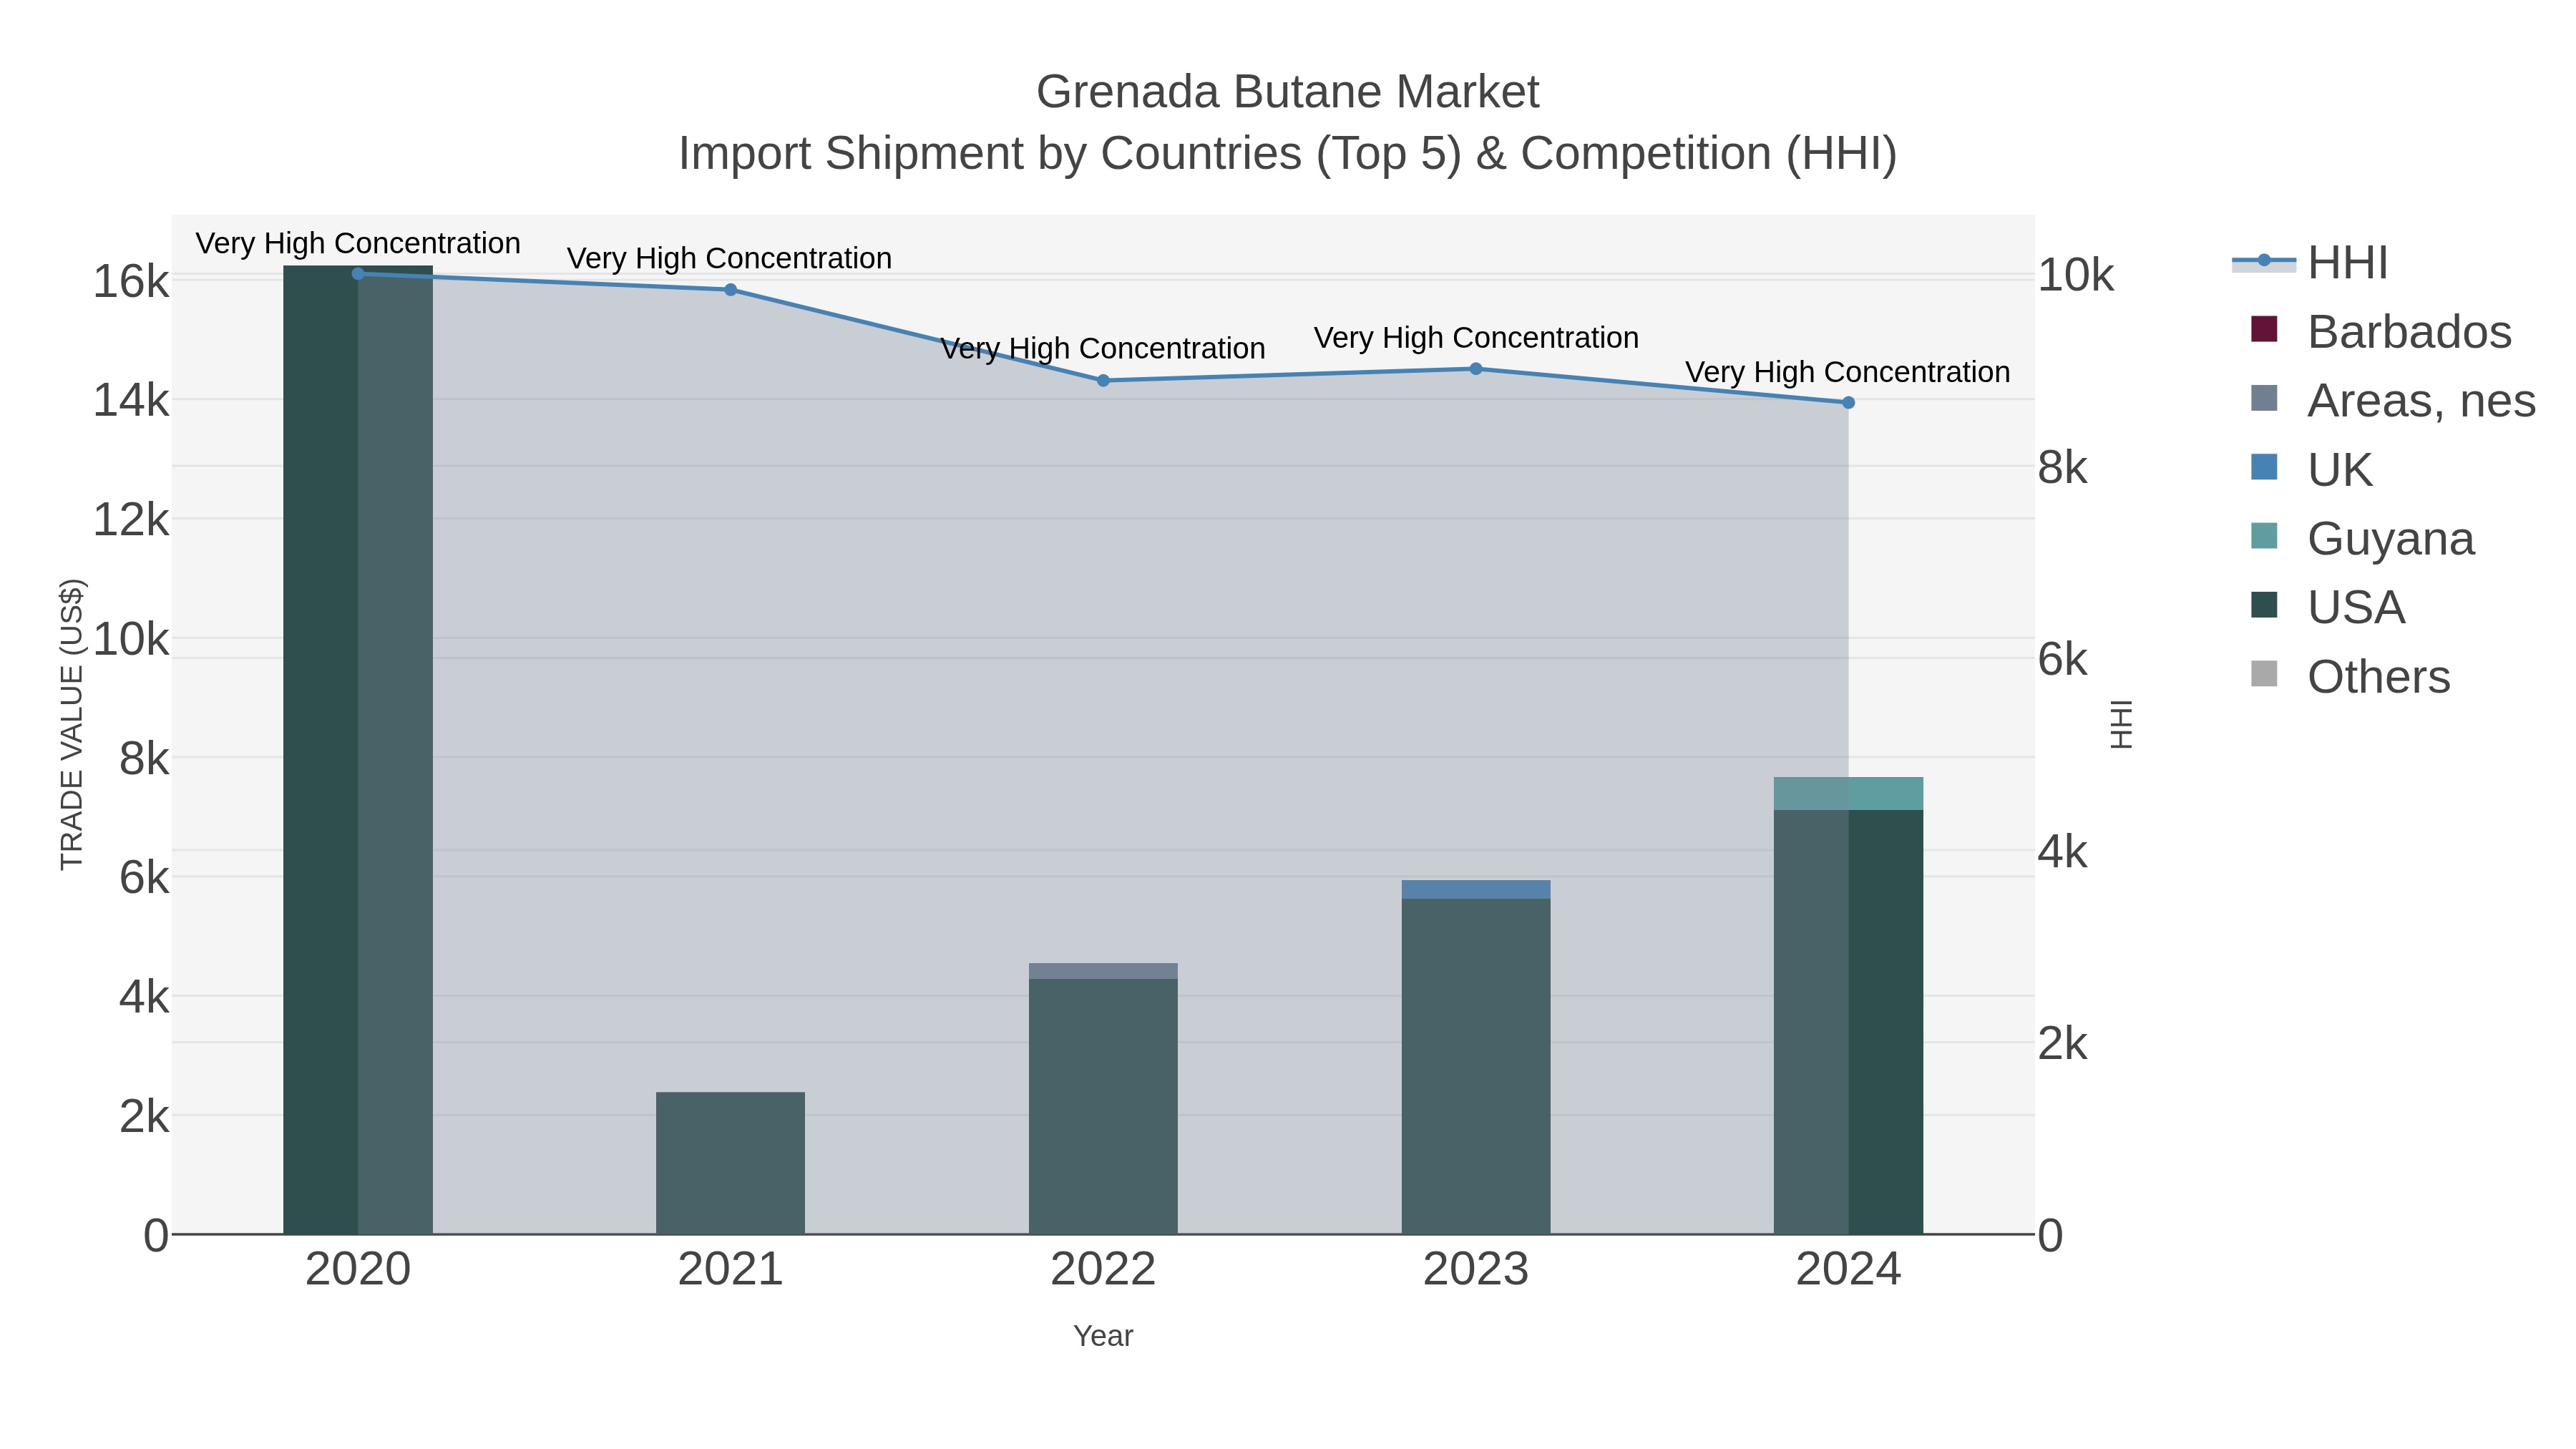Click the 4k left axis tick label
The width and height of the screenshot is (2576, 1449).
pyautogui.click(x=144, y=997)
